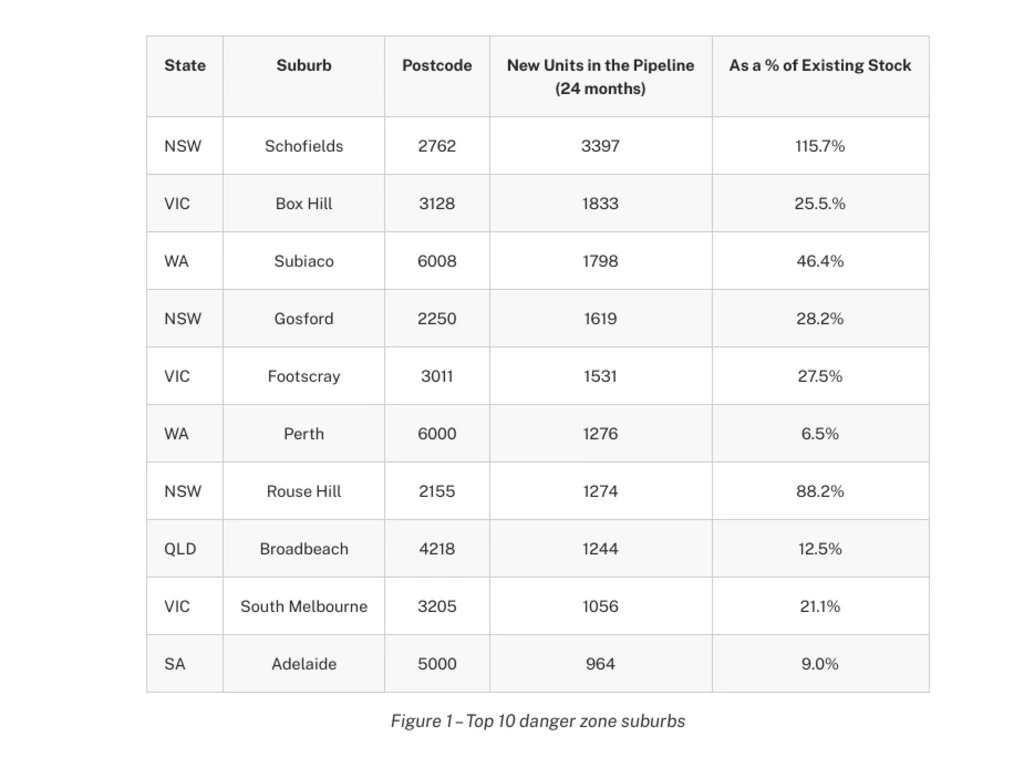Click New Units in the Pipeline header
This screenshot has width=1024, height=768.
(600, 76)
